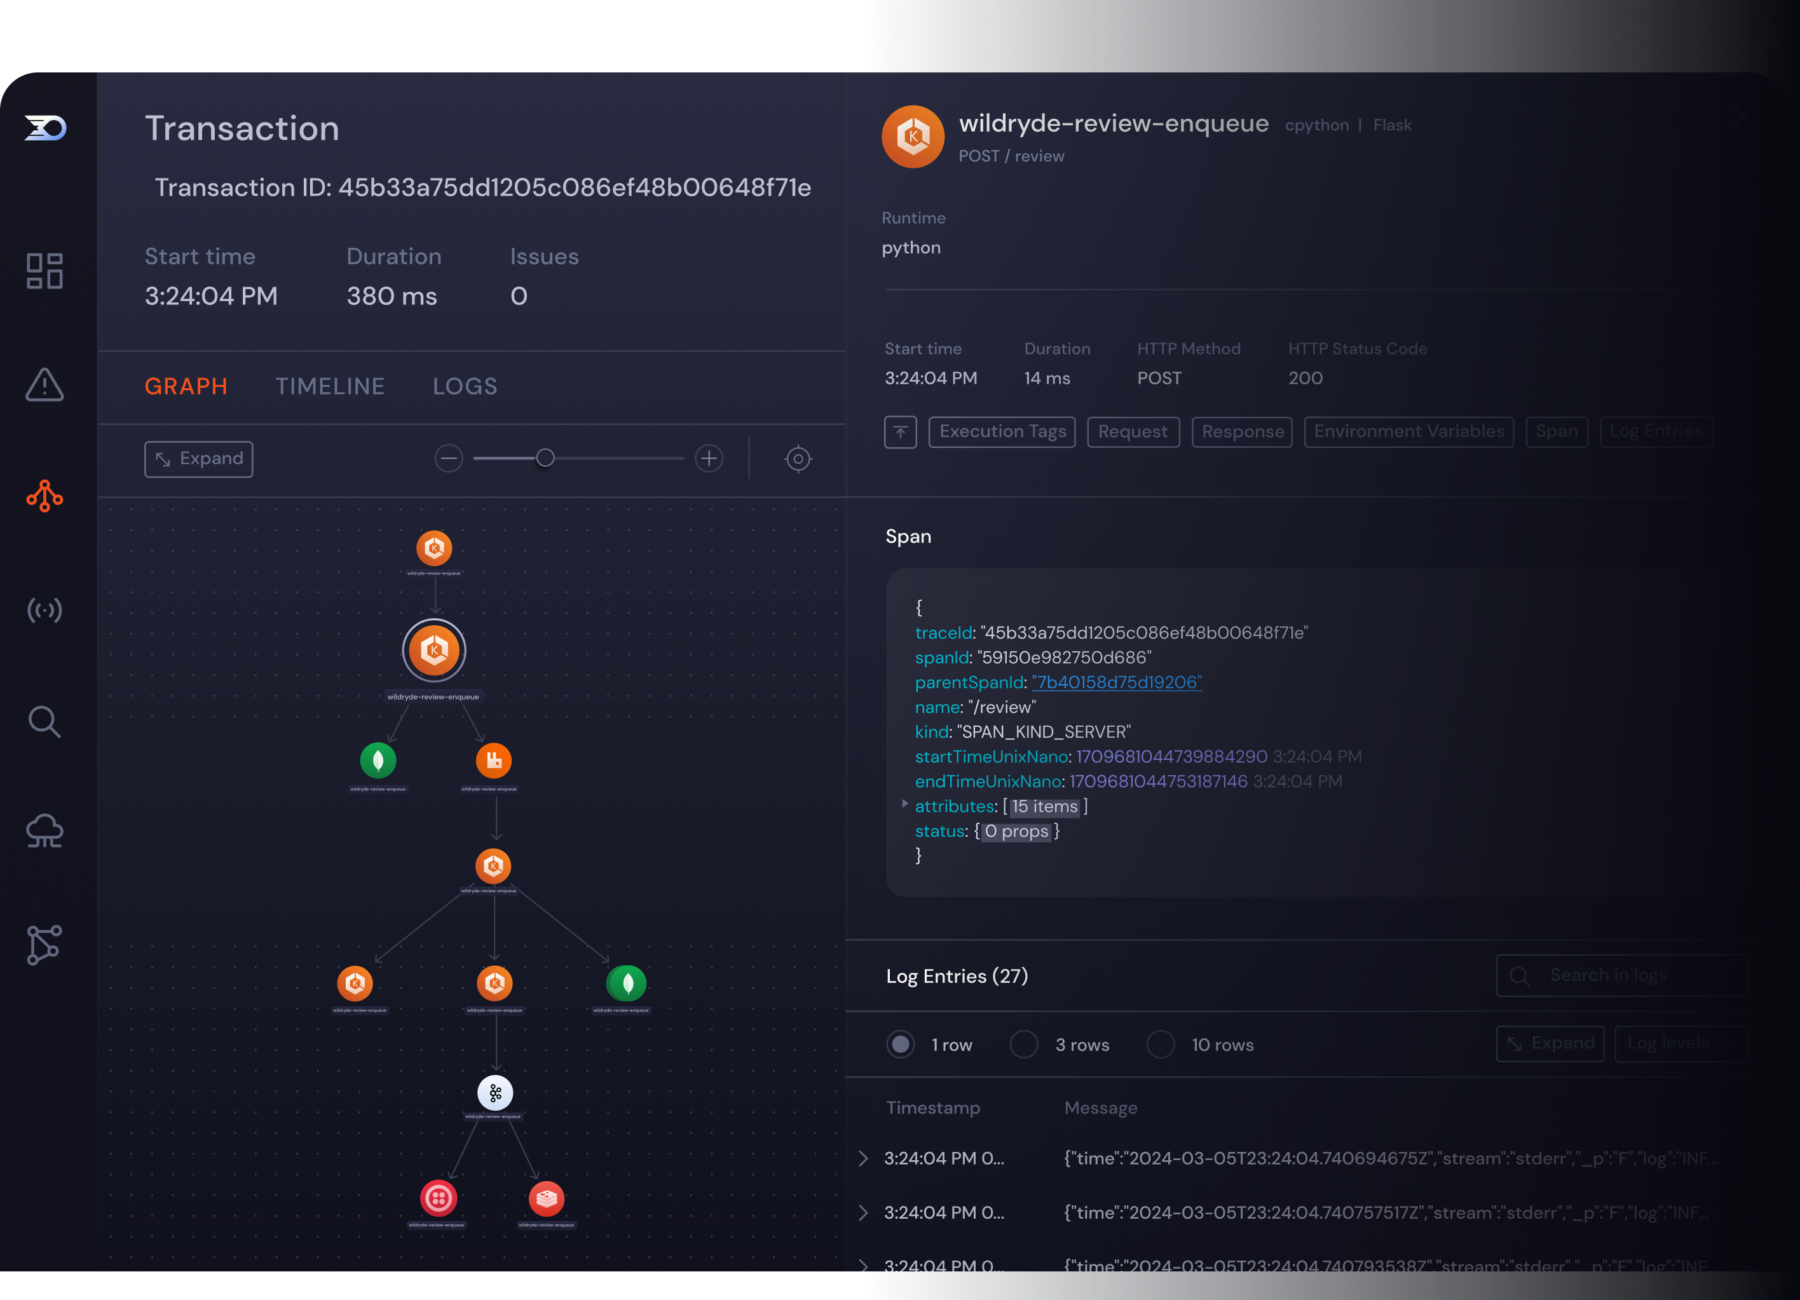The width and height of the screenshot is (1800, 1300).
Task: Open the alerts warning triangle icon
Action: [x=44, y=384]
